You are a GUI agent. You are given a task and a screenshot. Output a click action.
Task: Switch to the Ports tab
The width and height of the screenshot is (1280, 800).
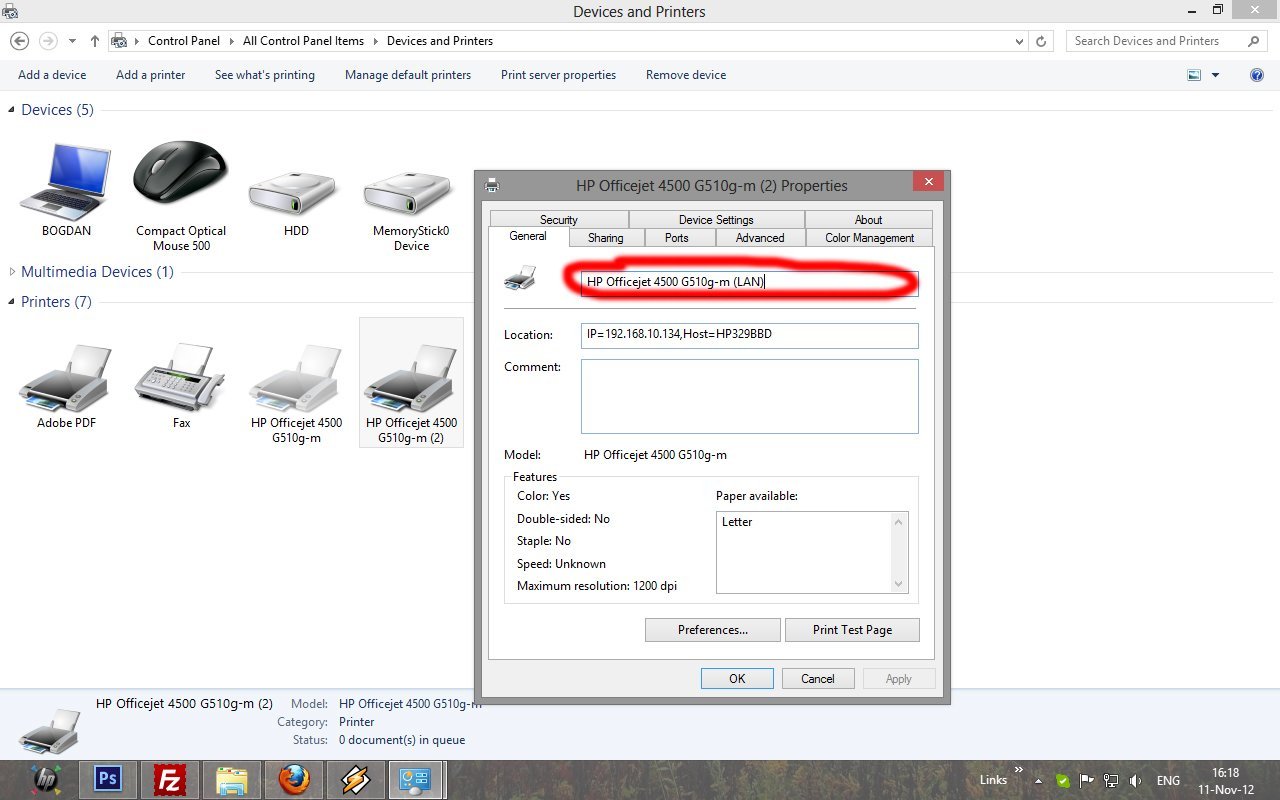pos(677,238)
